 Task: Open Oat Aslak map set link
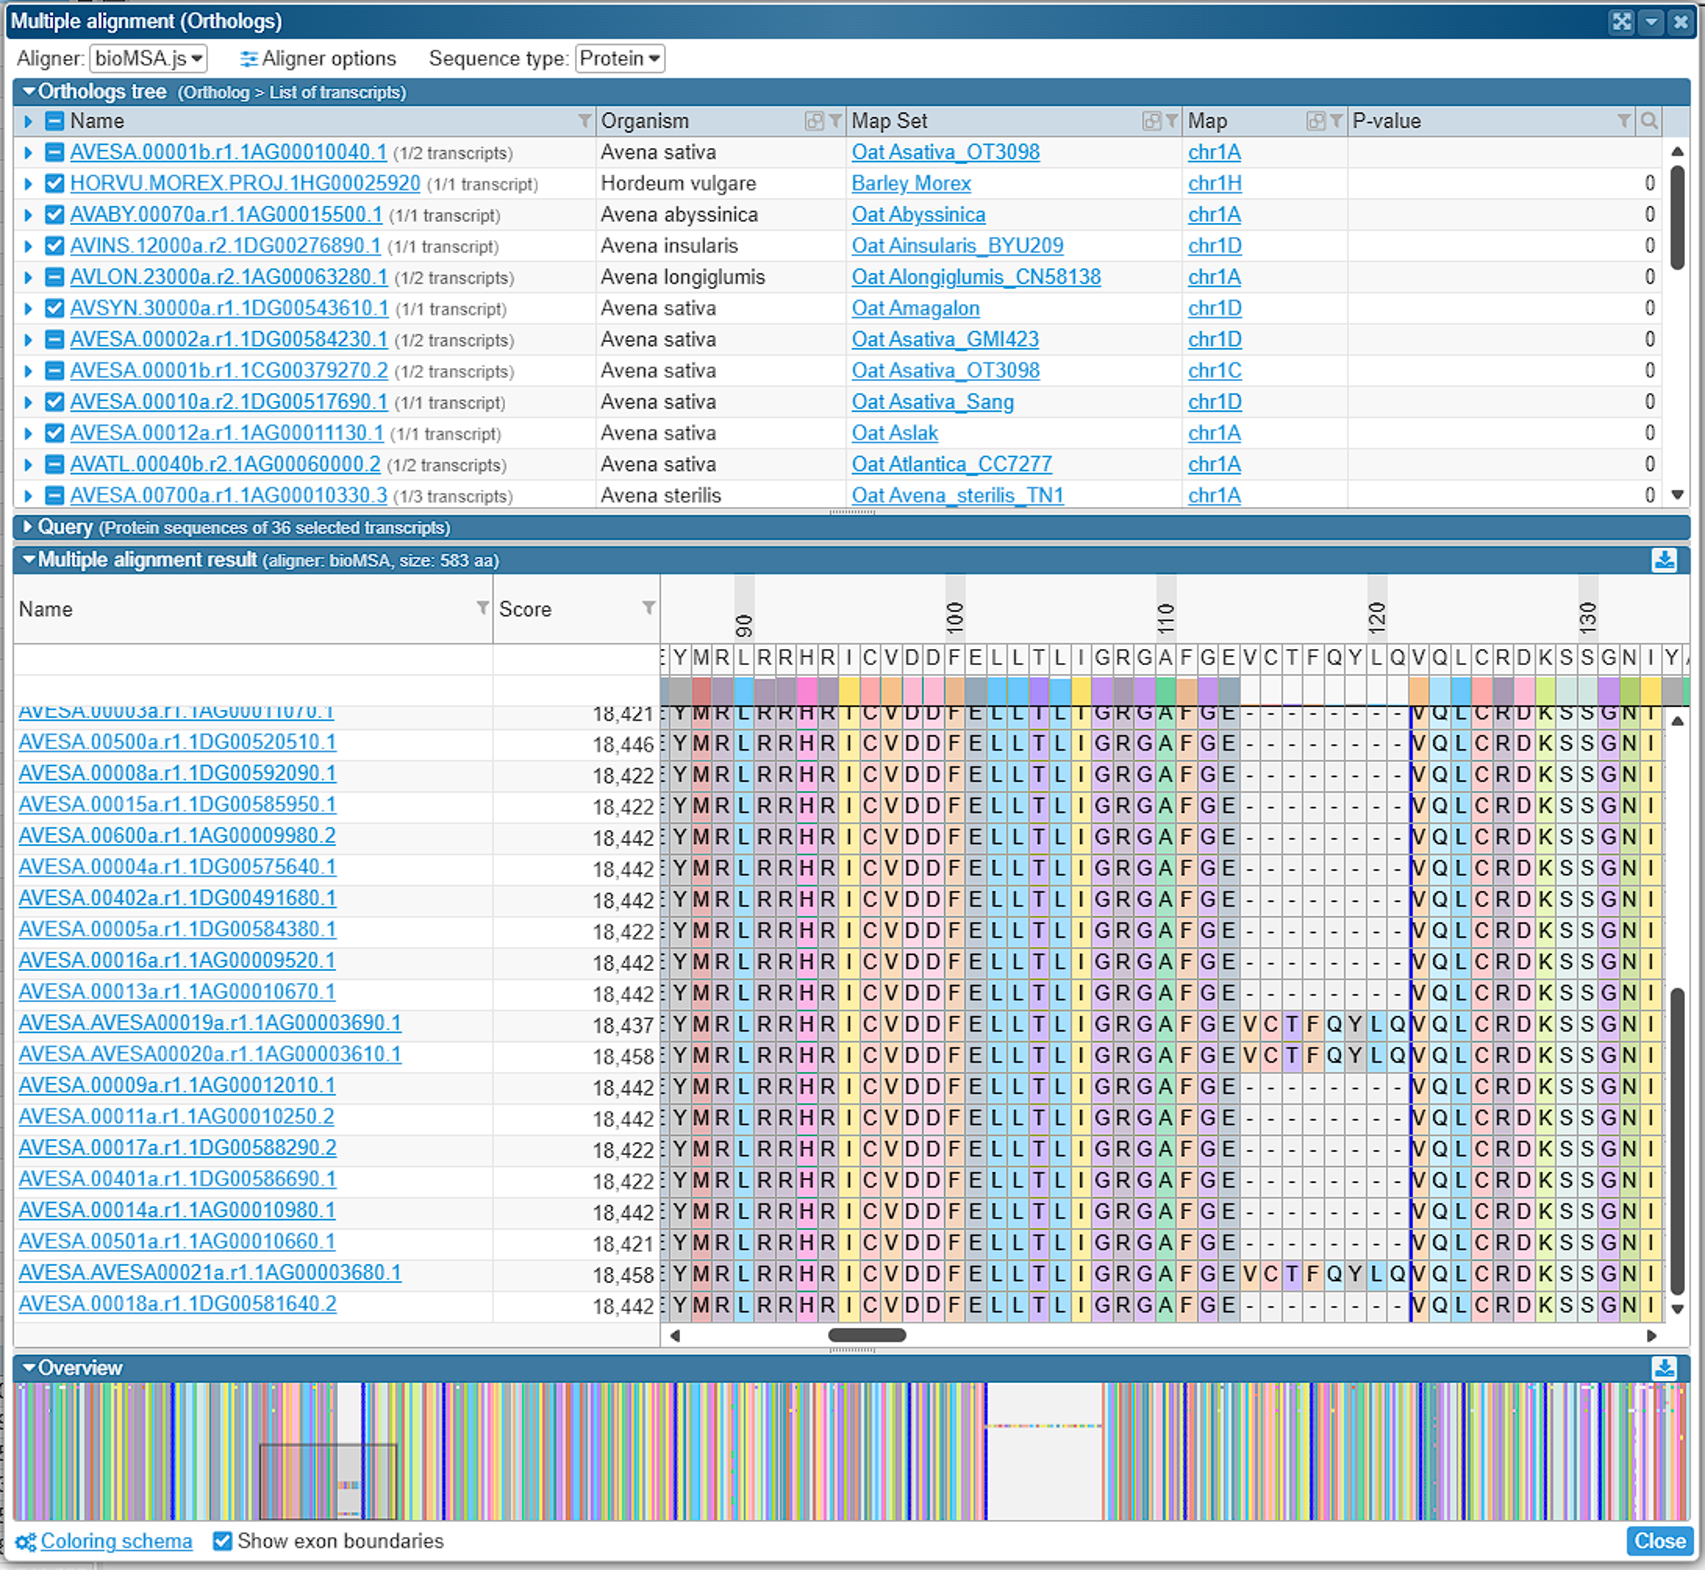pos(895,433)
